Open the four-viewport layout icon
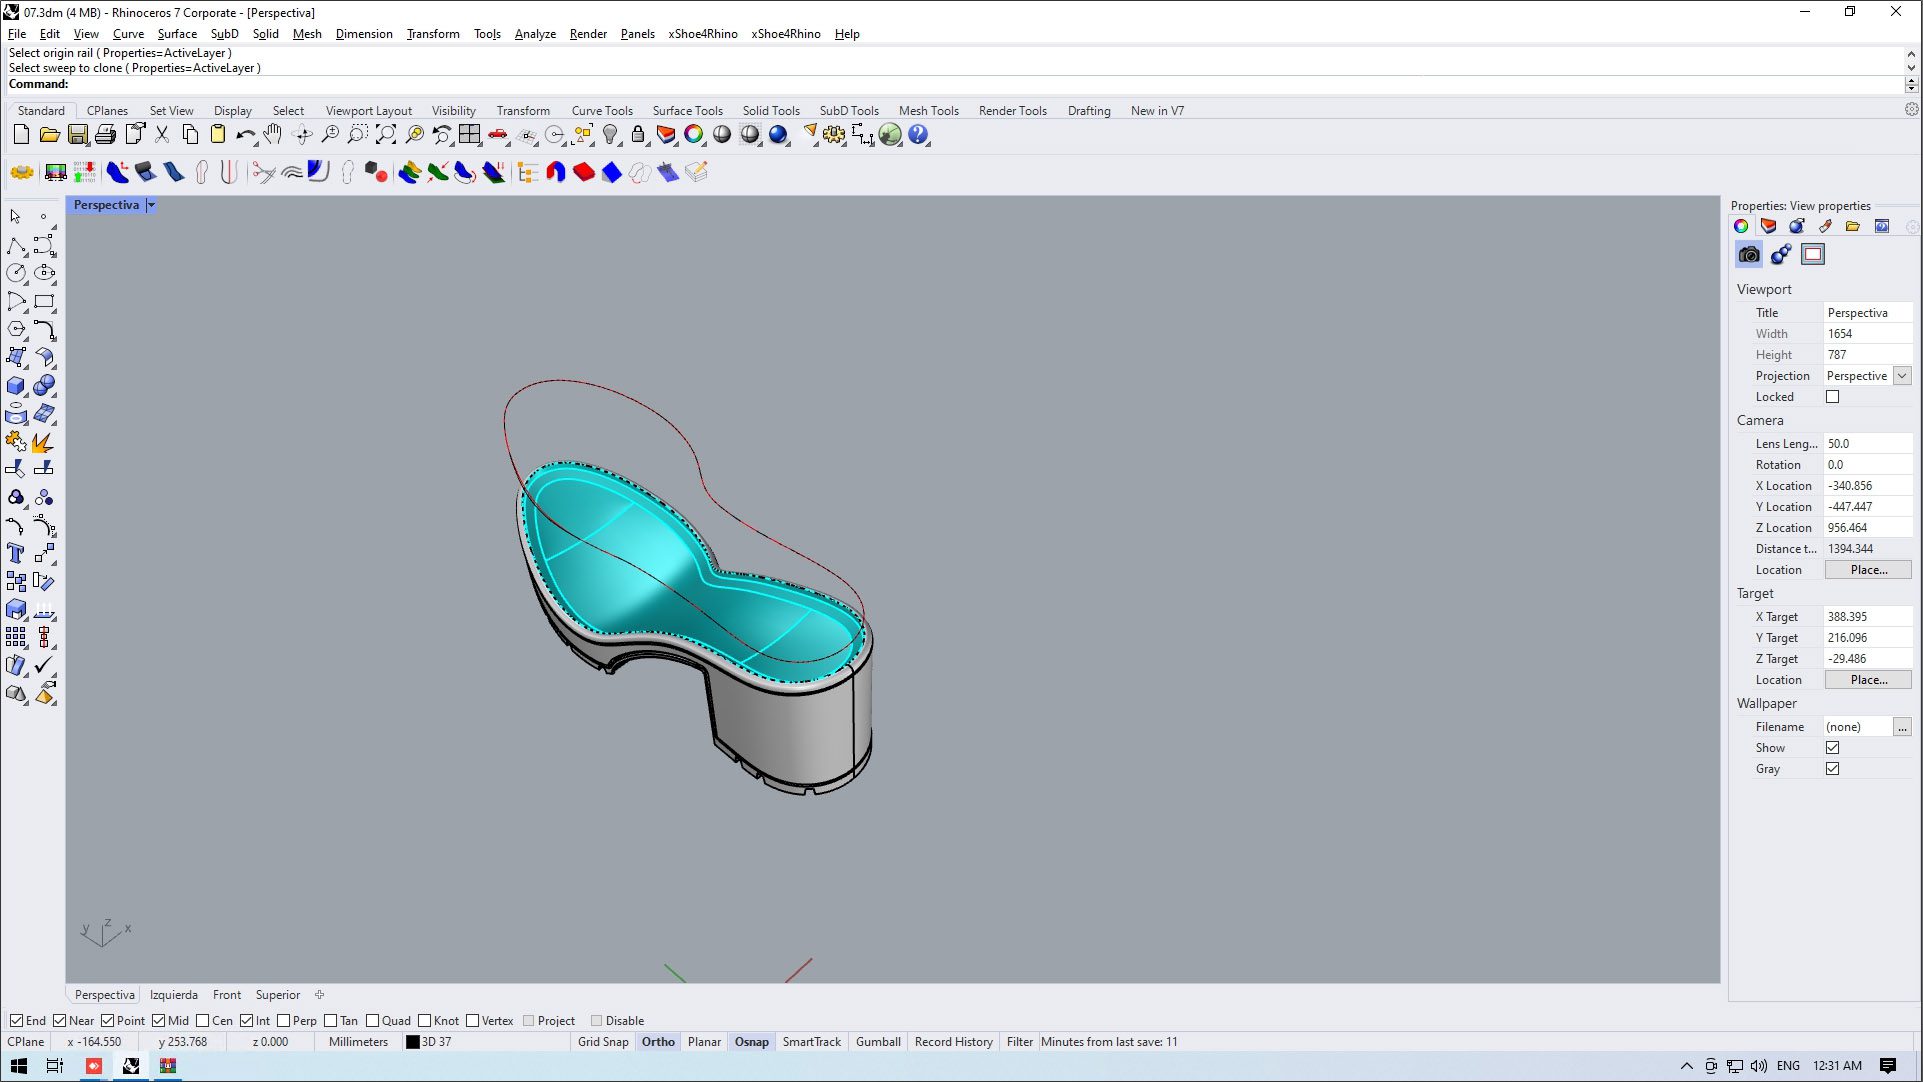The height and width of the screenshot is (1082, 1923). [469, 135]
